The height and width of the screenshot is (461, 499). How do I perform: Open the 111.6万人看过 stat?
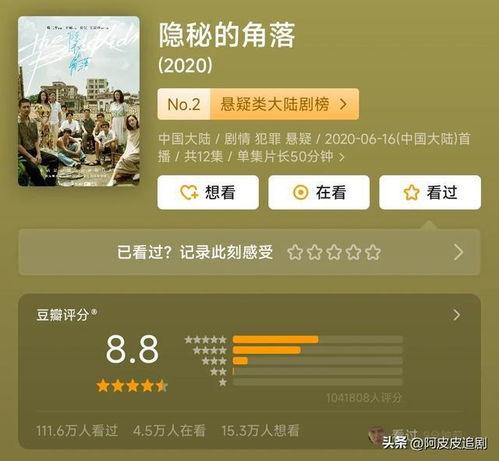(x=77, y=431)
